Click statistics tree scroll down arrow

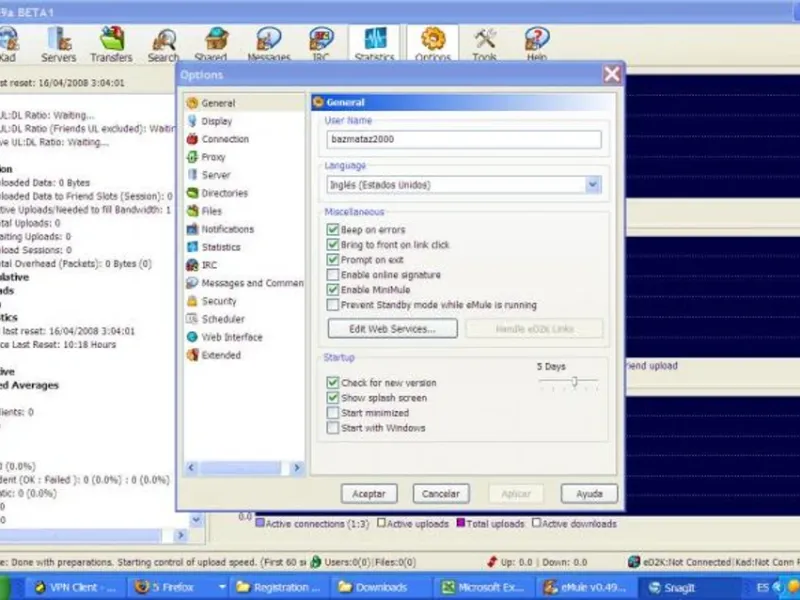(x=196, y=520)
